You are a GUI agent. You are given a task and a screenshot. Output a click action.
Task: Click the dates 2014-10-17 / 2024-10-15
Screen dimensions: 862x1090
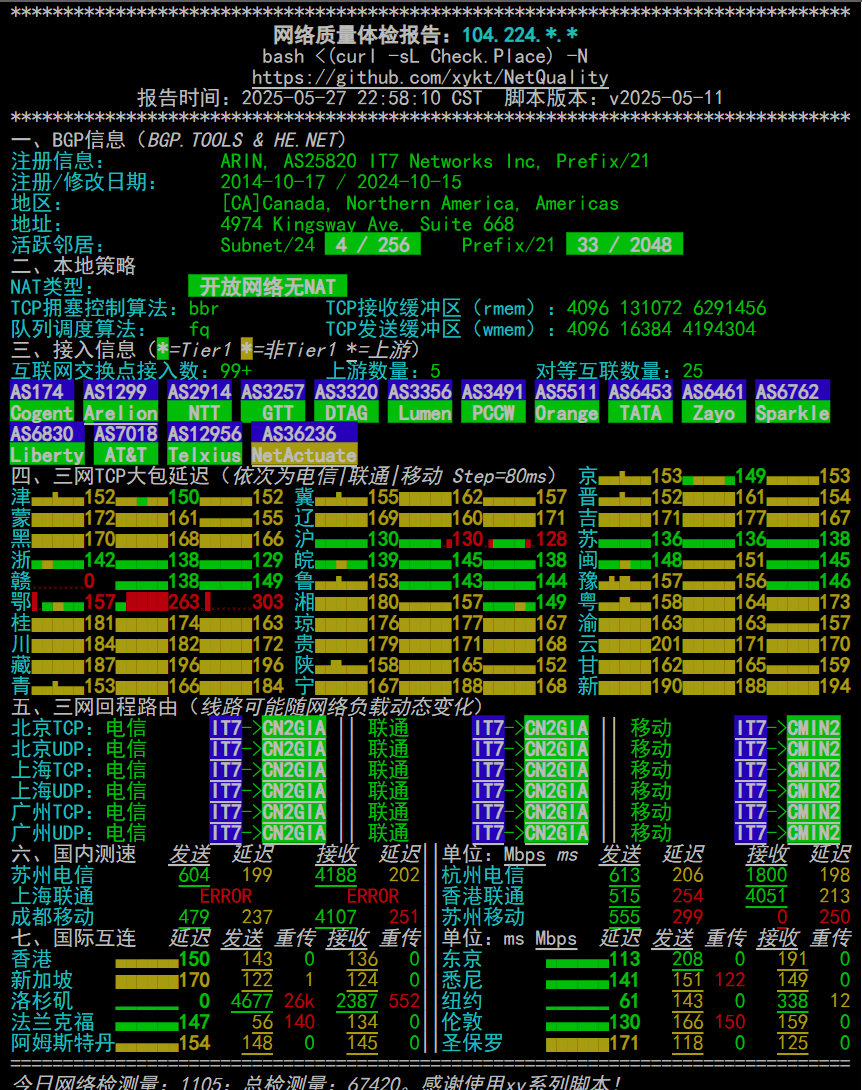[341, 182]
